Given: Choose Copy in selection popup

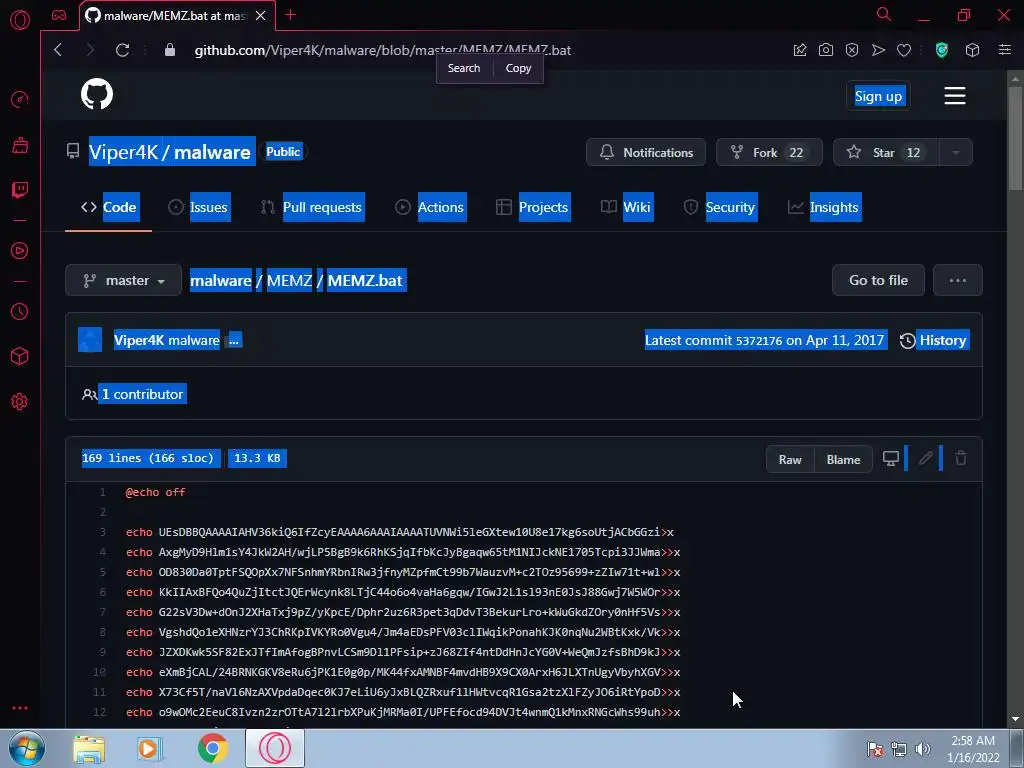Looking at the screenshot, I should 519,68.
